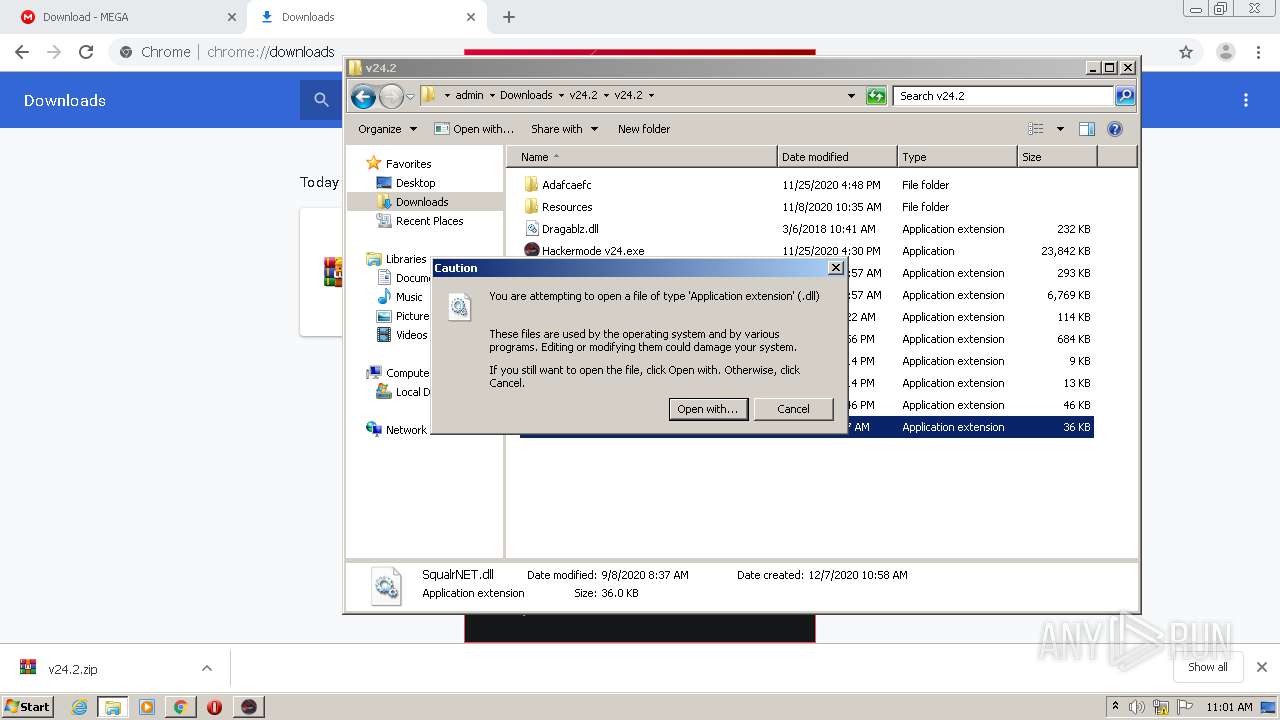Expand the view options dropdown arrow
Image resolution: width=1280 pixels, height=720 pixels.
click(1060, 129)
